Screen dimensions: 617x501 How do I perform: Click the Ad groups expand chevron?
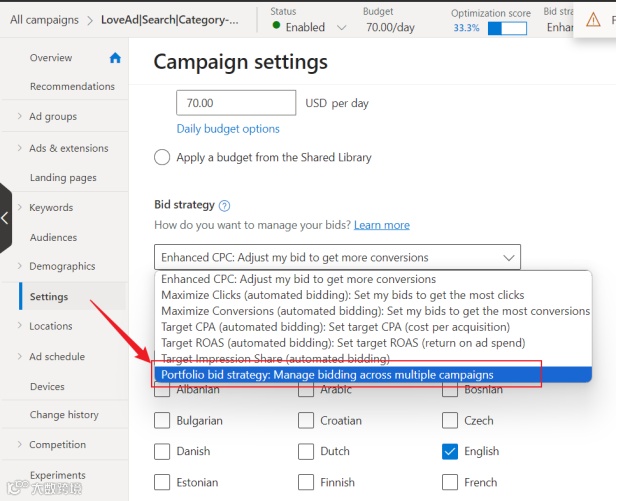(19, 117)
